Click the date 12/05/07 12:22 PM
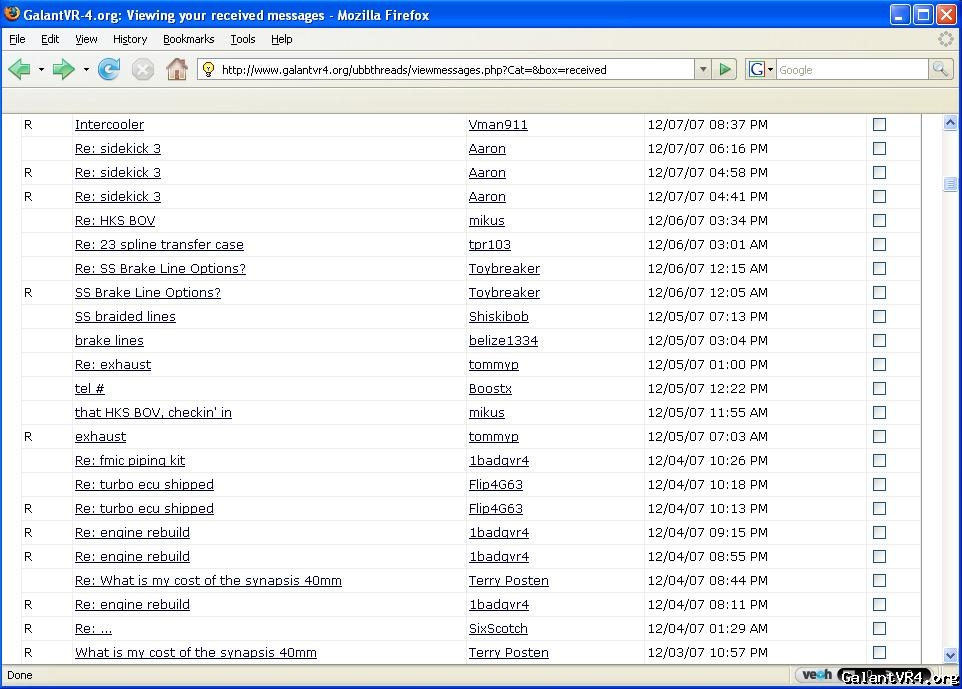The width and height of the screenshot is (962, 689). 707,388
